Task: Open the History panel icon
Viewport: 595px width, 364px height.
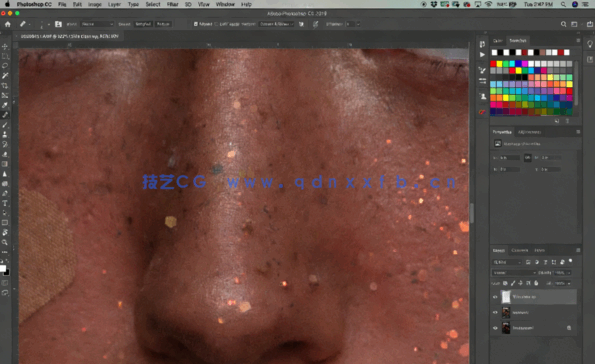Action: pos(482,44)
